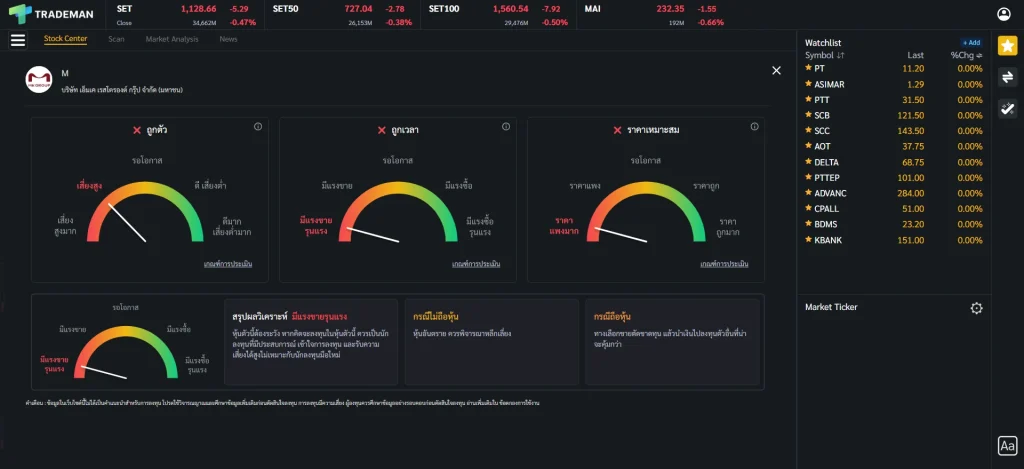Click the swap arrows sidebar icon

(1007, 77)
